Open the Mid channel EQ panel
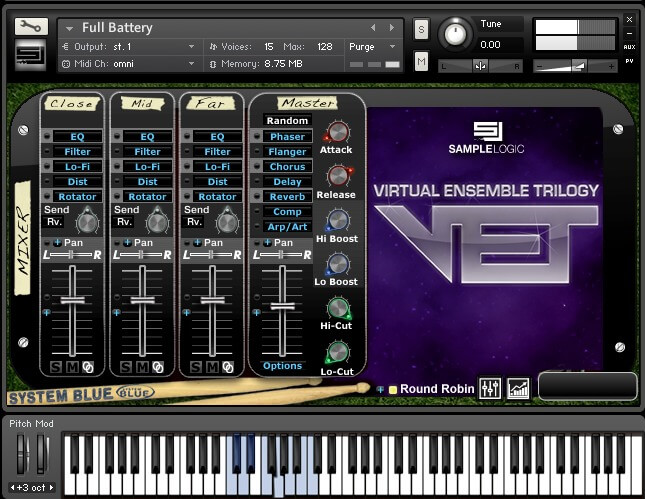 (x=147, y=137)
